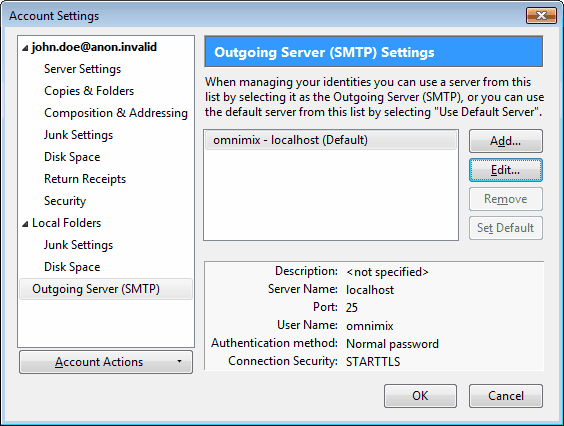Open Junk Settings under john.doe account

(78, 135)
